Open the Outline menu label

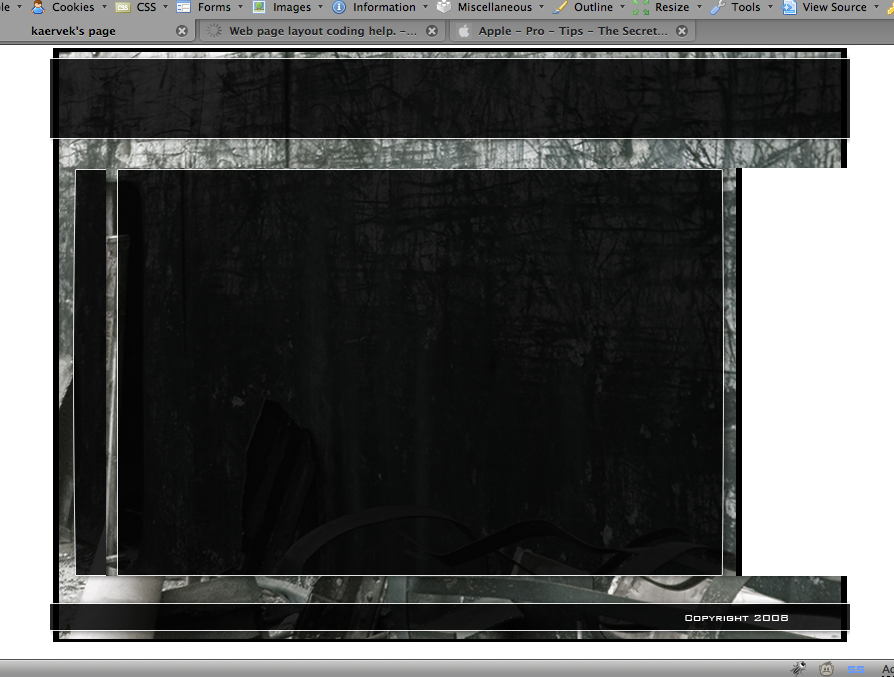[x=594, y=7]
